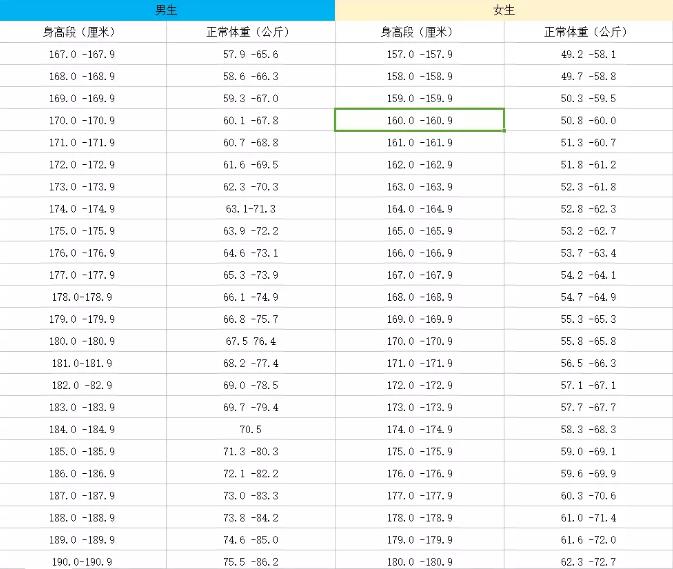The image size is (673, 569).
Task: Select the cell 182.0 -82.9
Action: pyautogui.click(x=83, y=385)
